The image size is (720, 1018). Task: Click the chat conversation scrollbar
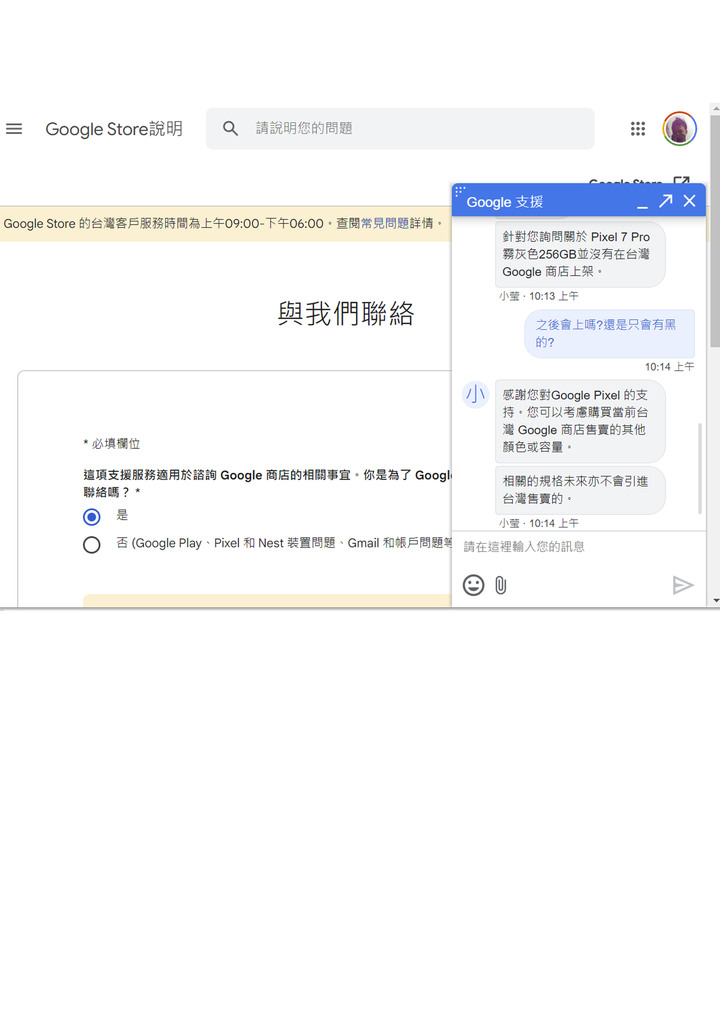click(x=700, y=467)
